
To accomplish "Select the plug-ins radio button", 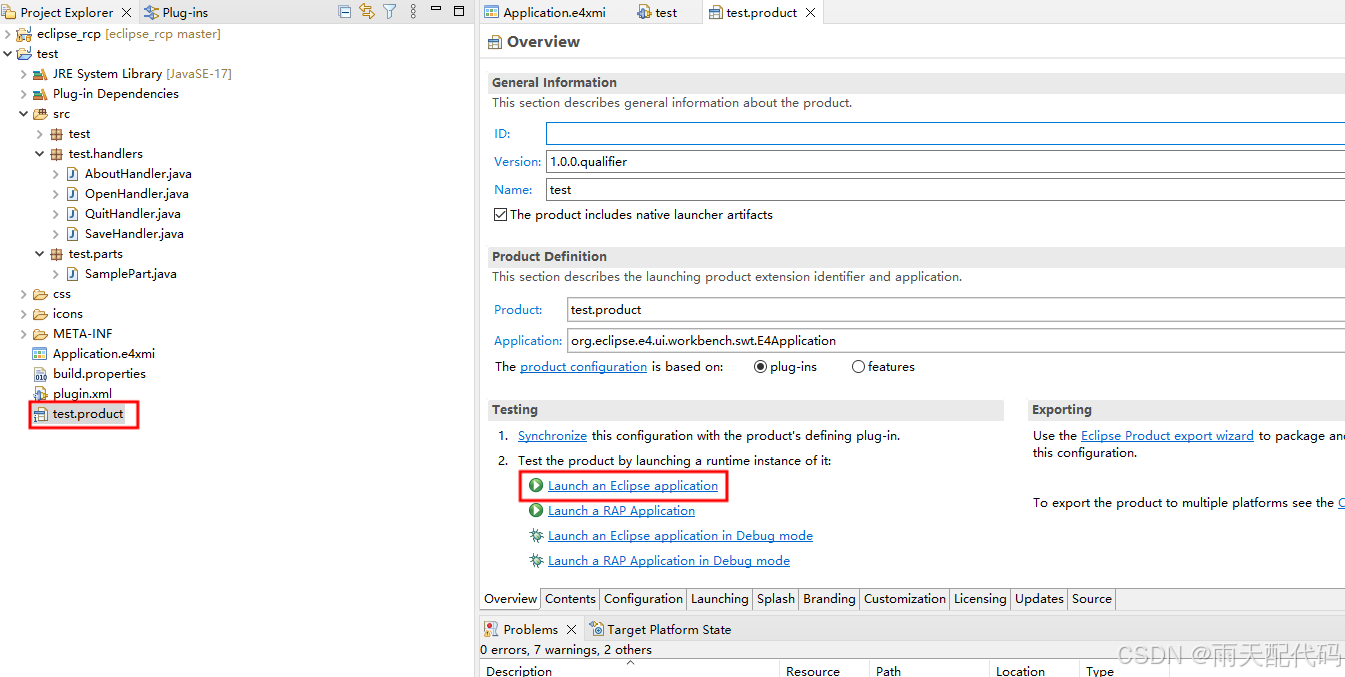I will pos(760,367).
